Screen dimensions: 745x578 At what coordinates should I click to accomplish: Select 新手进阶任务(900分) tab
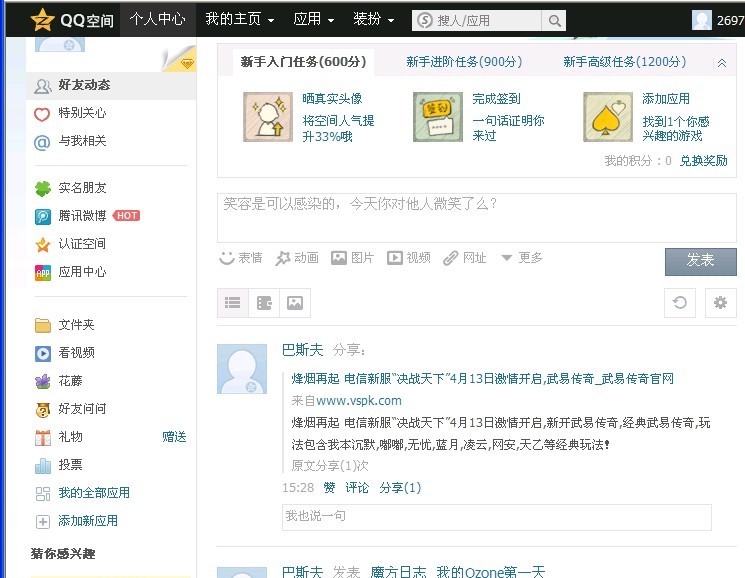tap(464, 62)
